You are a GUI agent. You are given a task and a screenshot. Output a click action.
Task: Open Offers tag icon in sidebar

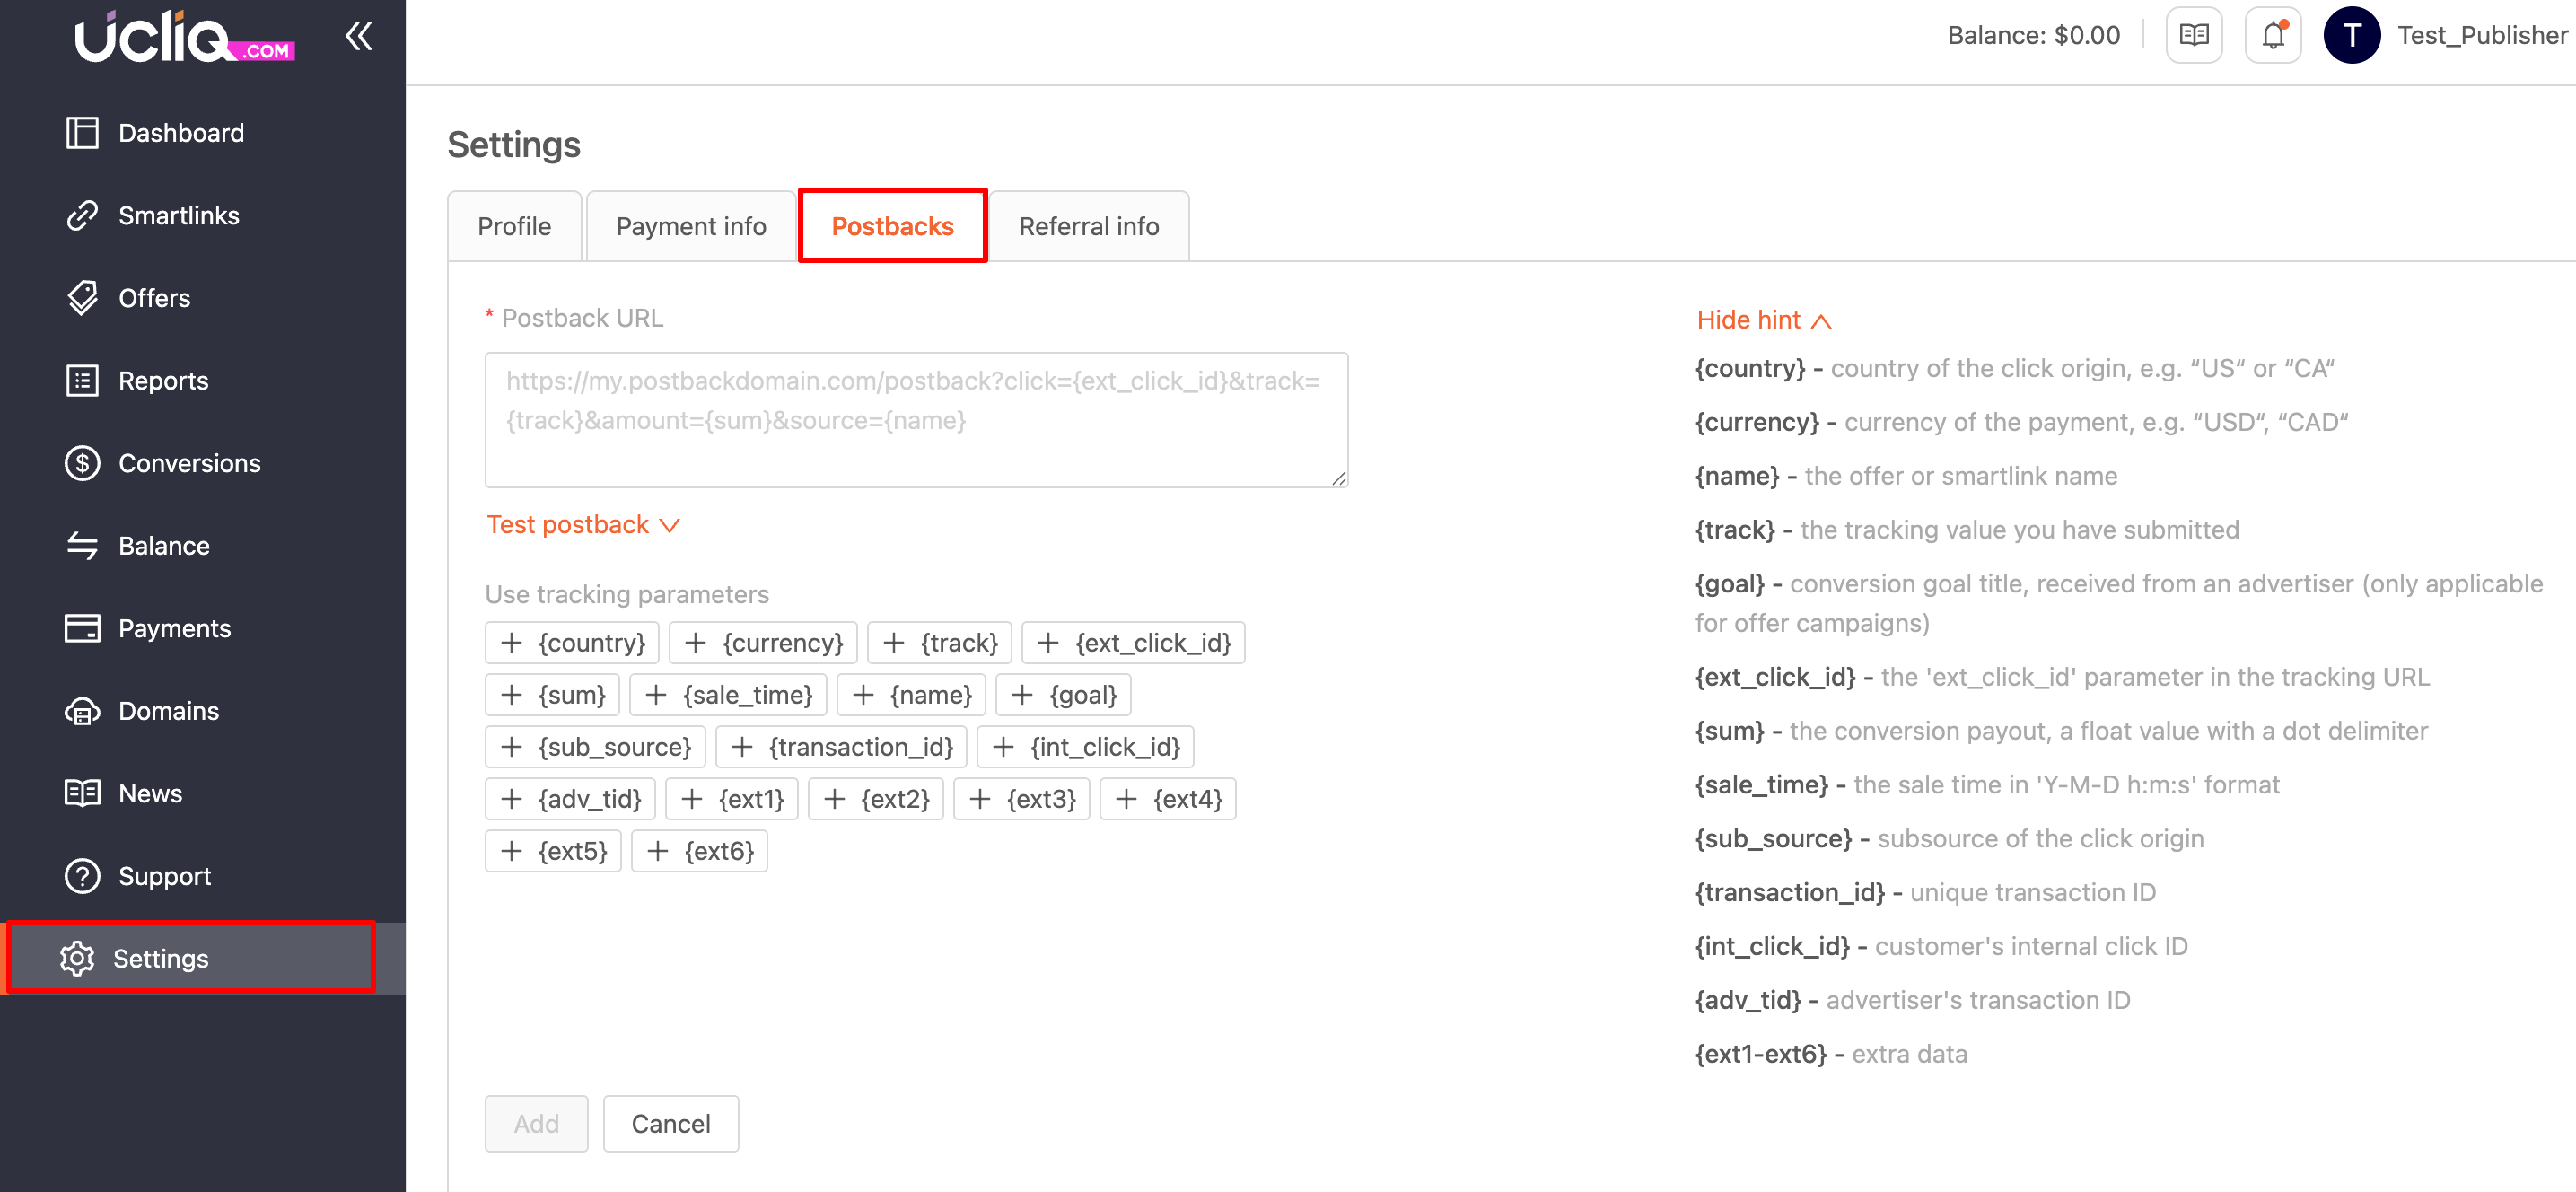click(x=82, y=298)
